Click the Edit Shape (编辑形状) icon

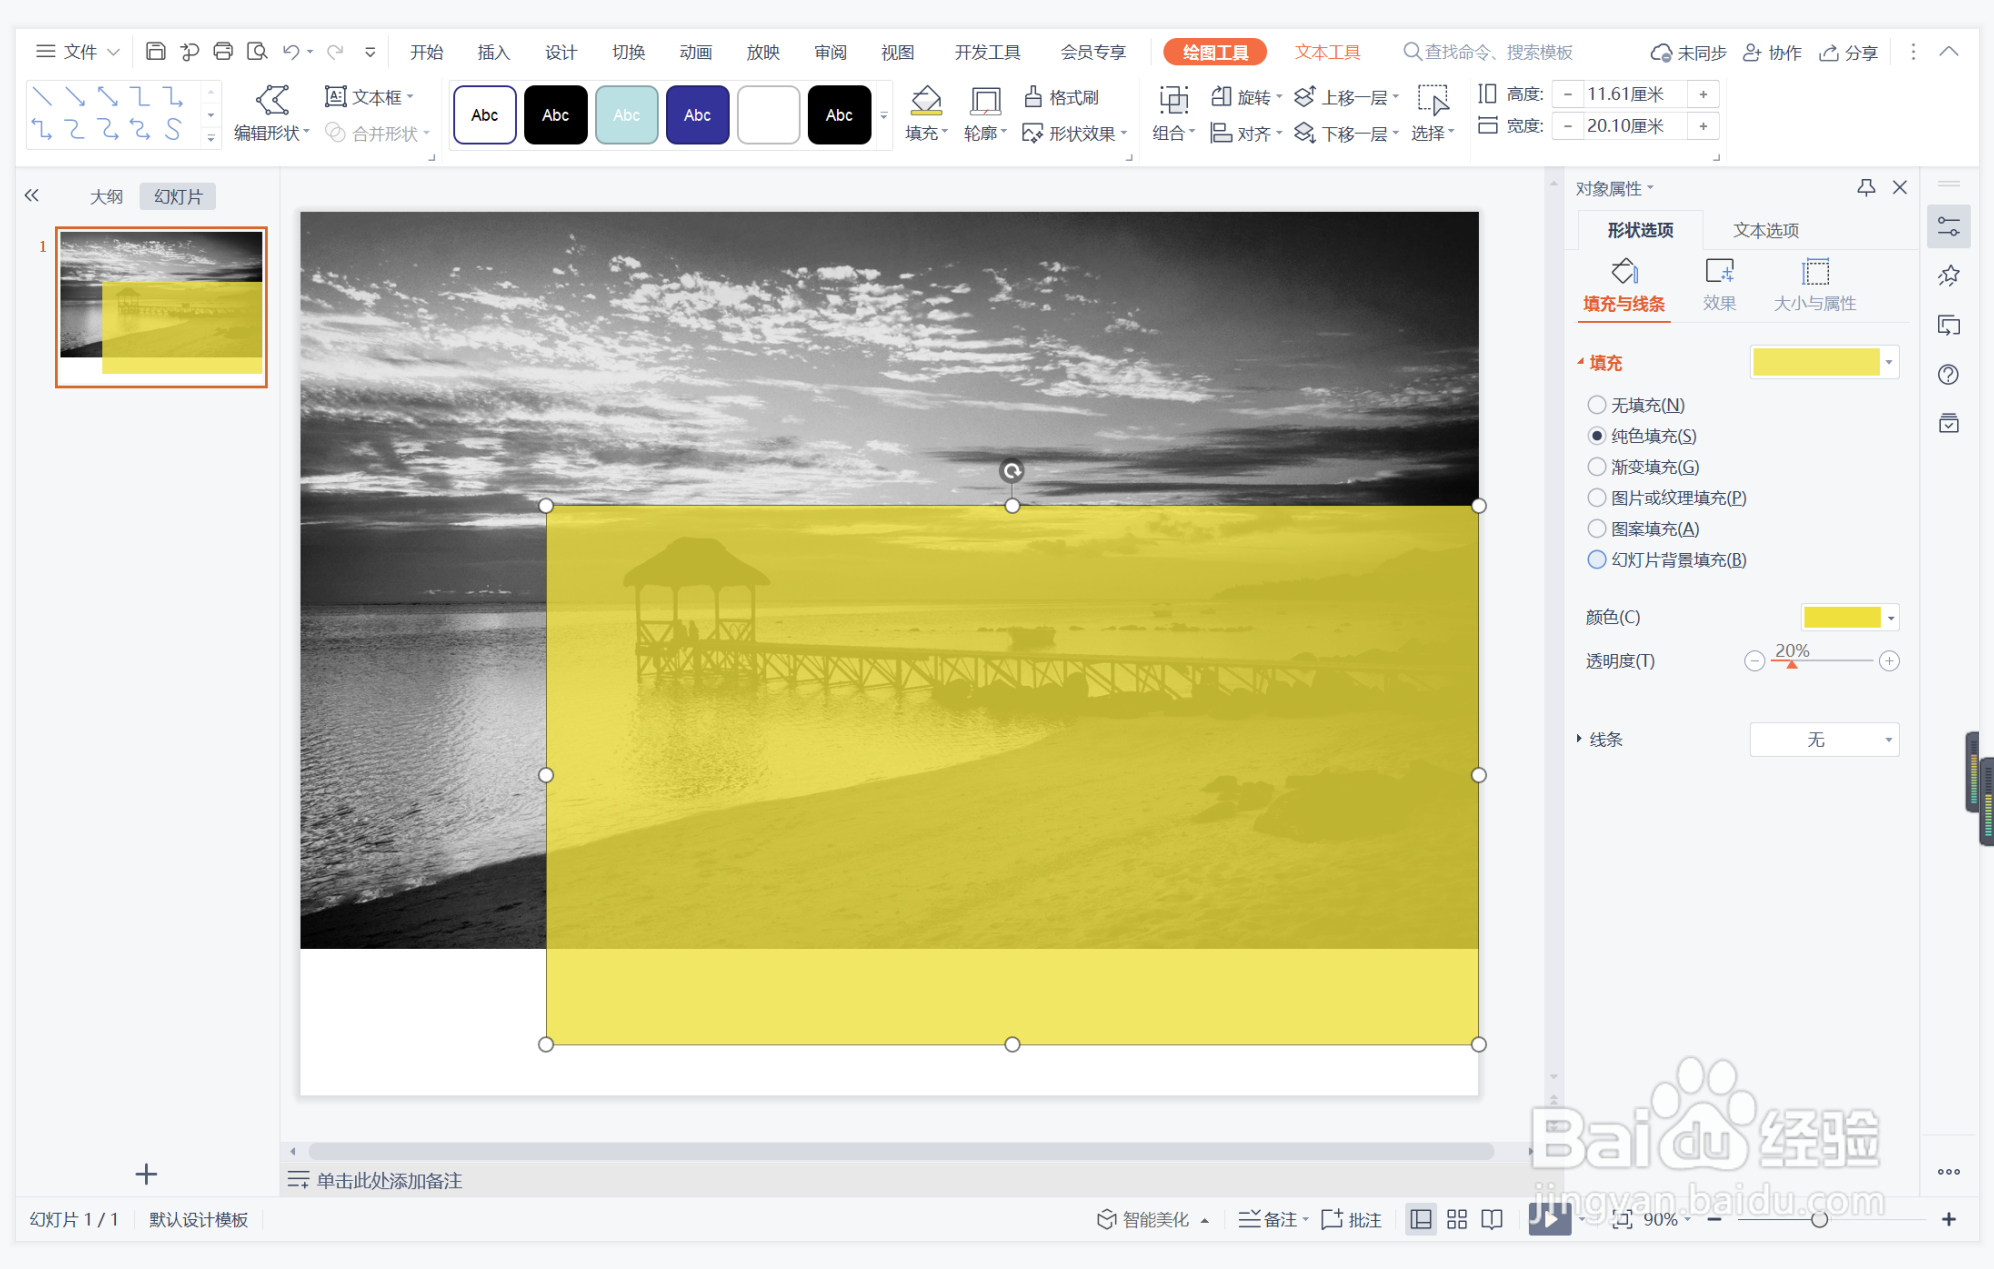coord(272,99)
